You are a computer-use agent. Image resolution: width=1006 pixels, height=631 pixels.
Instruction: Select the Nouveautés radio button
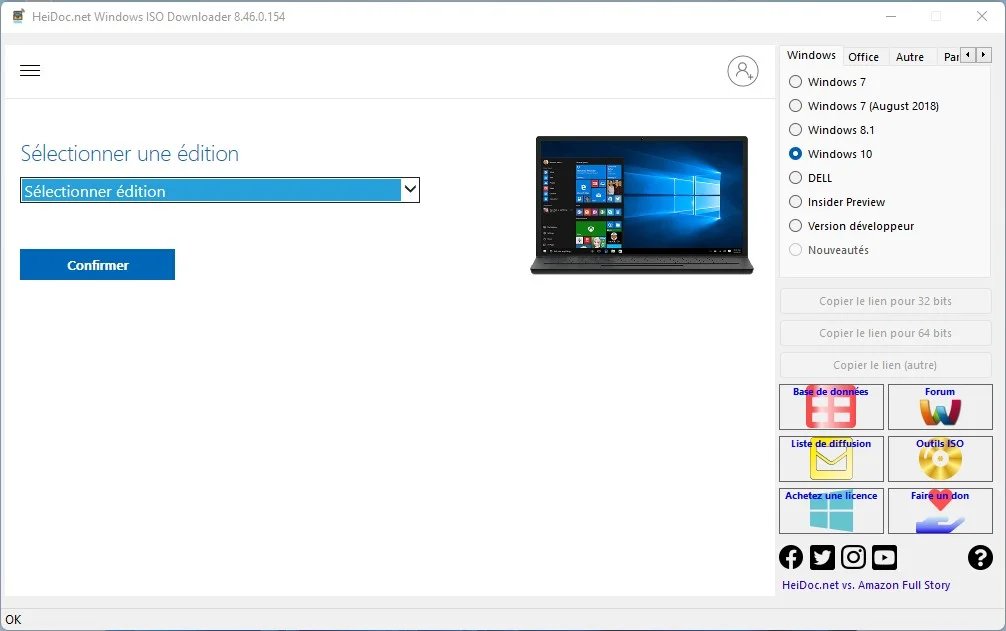point(796,250)
